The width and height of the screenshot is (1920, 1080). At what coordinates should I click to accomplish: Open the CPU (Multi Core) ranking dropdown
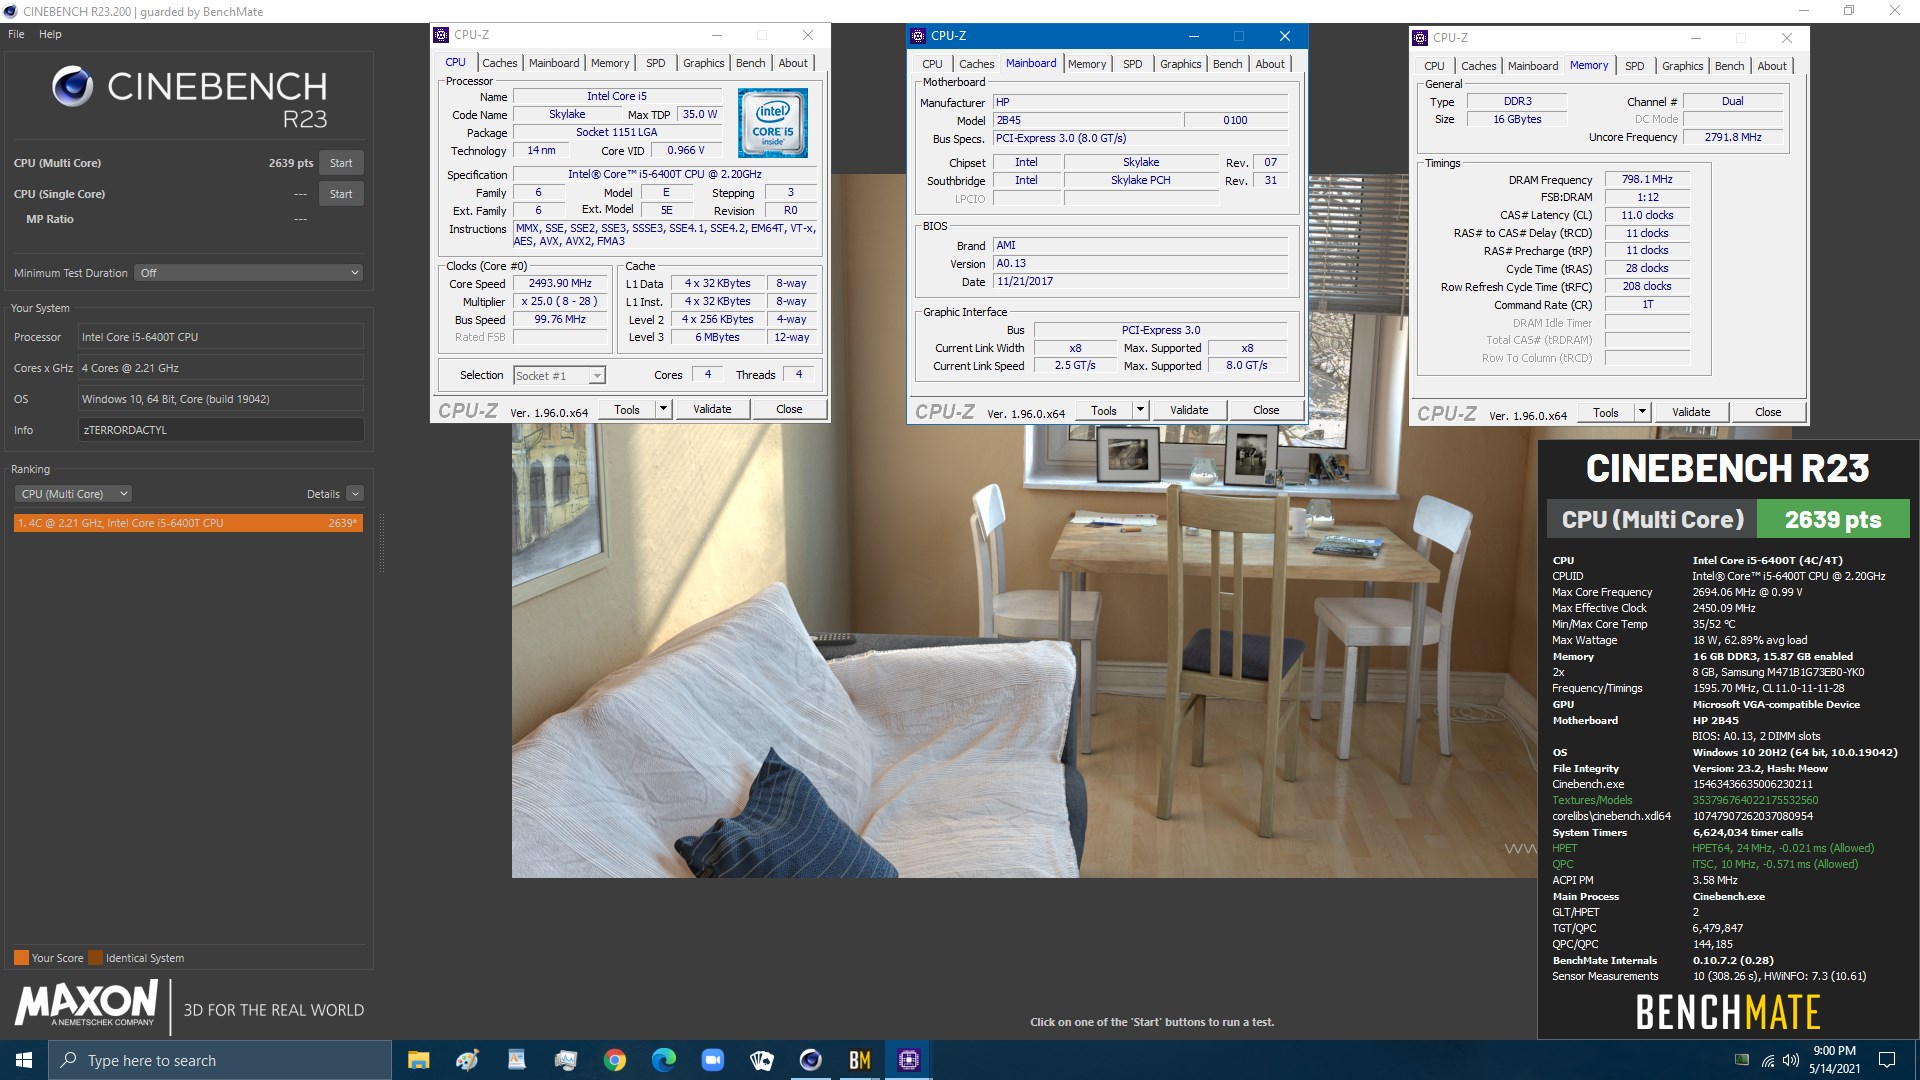[x=73, y=494]
